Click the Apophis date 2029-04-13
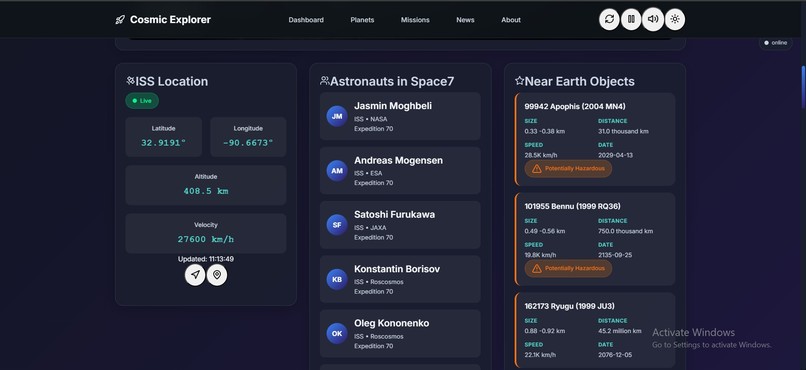The image size is (806, 370). 615,155
